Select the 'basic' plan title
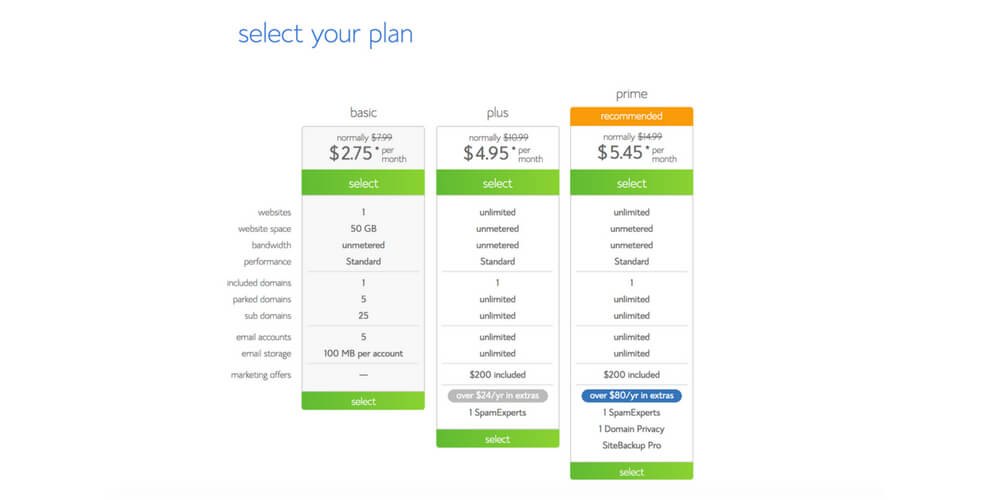1000x500 pixels. coord(363,112)
